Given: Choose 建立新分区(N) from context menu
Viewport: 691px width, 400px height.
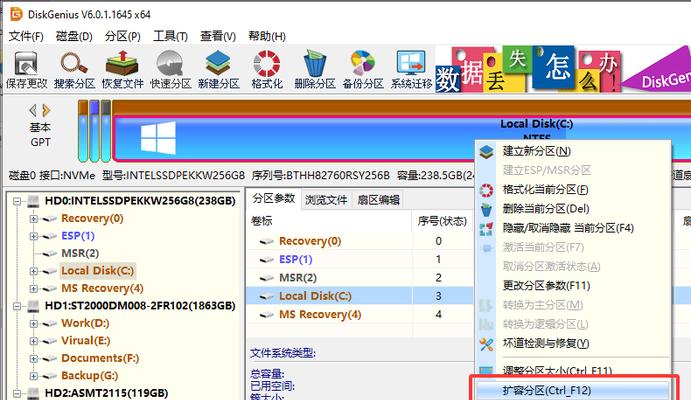Looking at the screenshot, I should 572,151.
